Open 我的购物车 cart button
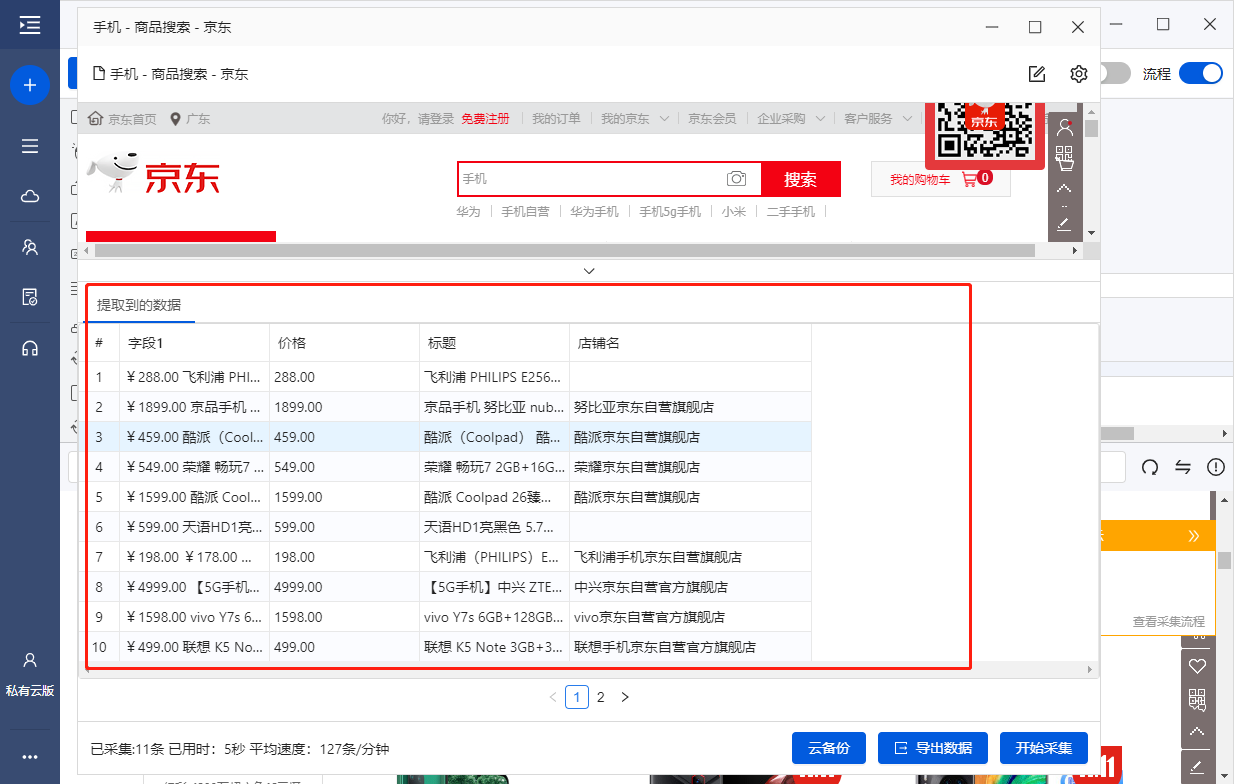Screen dimensions: 1234x784 point(940,179)
